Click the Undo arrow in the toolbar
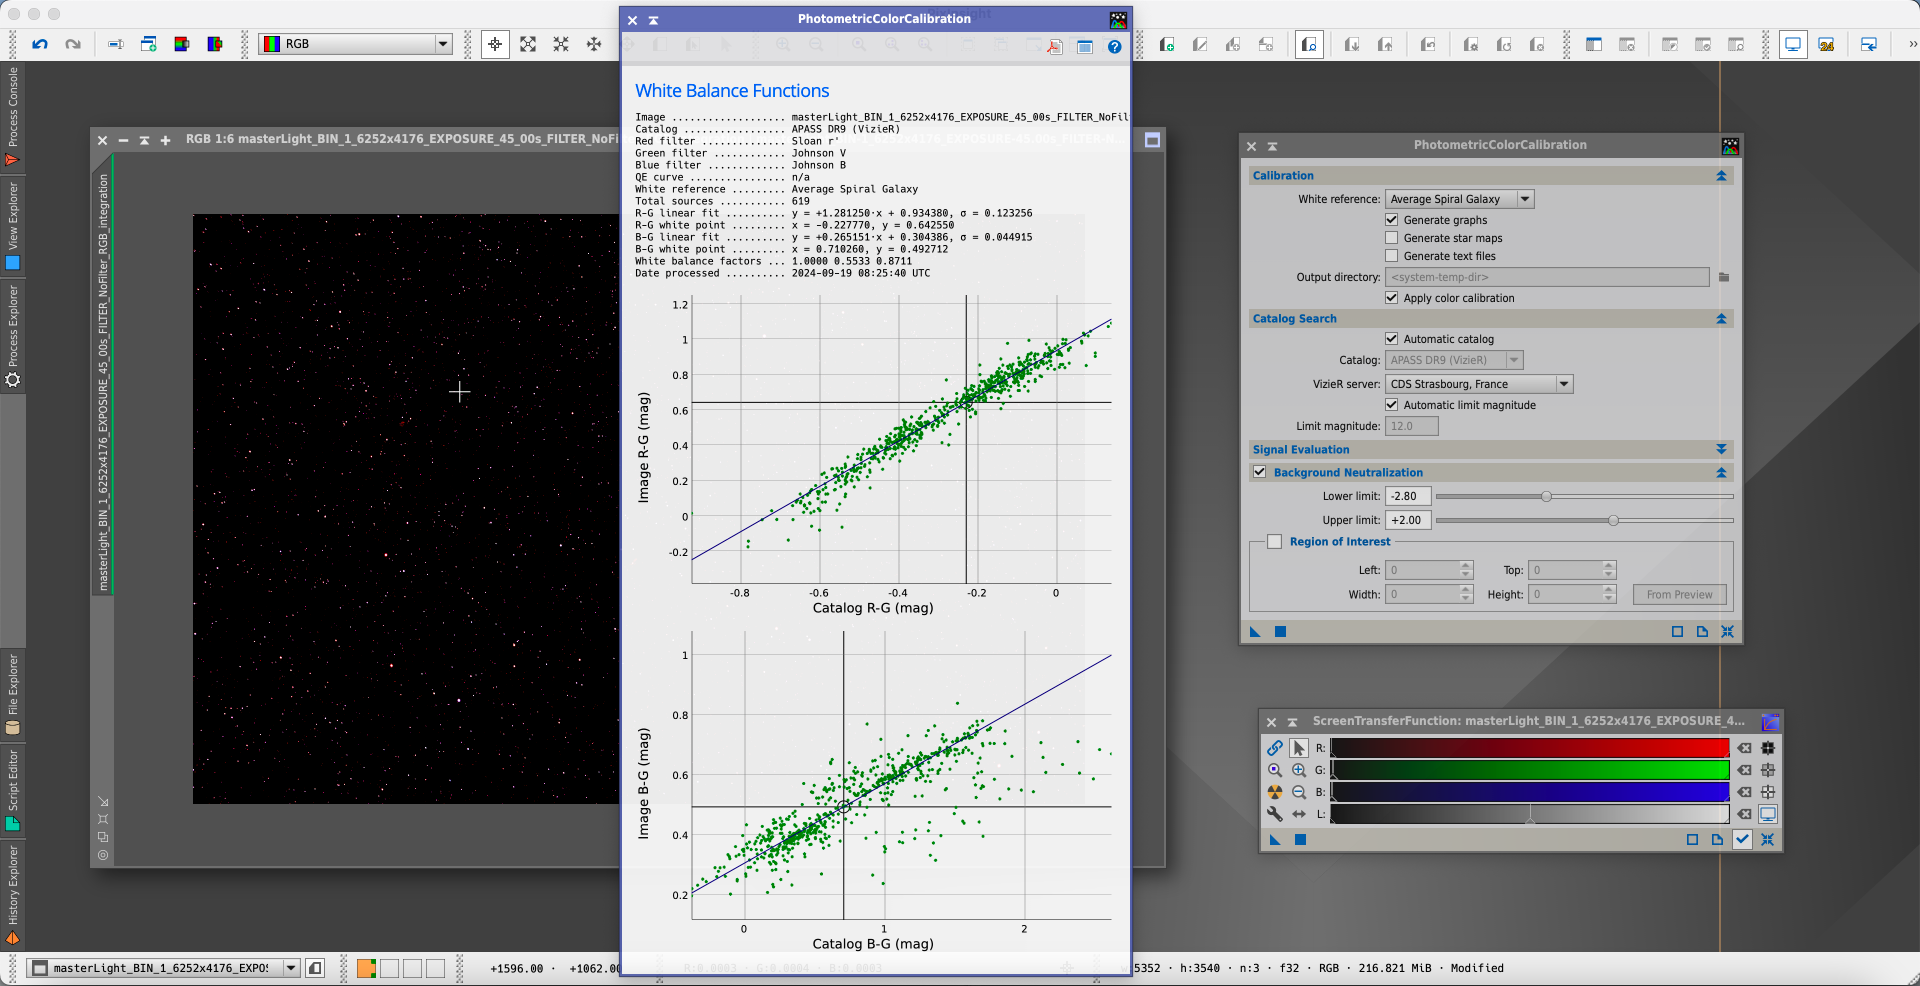The height and width of the screenshot is (986, 1920). pos(40,44)
